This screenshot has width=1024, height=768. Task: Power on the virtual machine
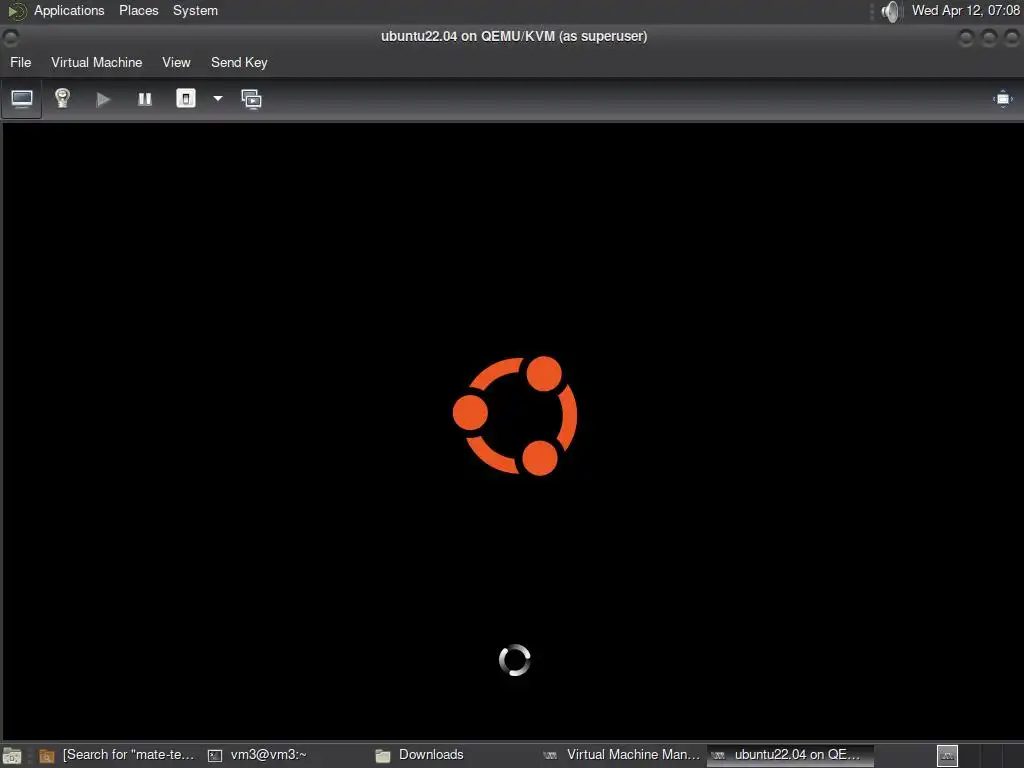click(103, 99)
